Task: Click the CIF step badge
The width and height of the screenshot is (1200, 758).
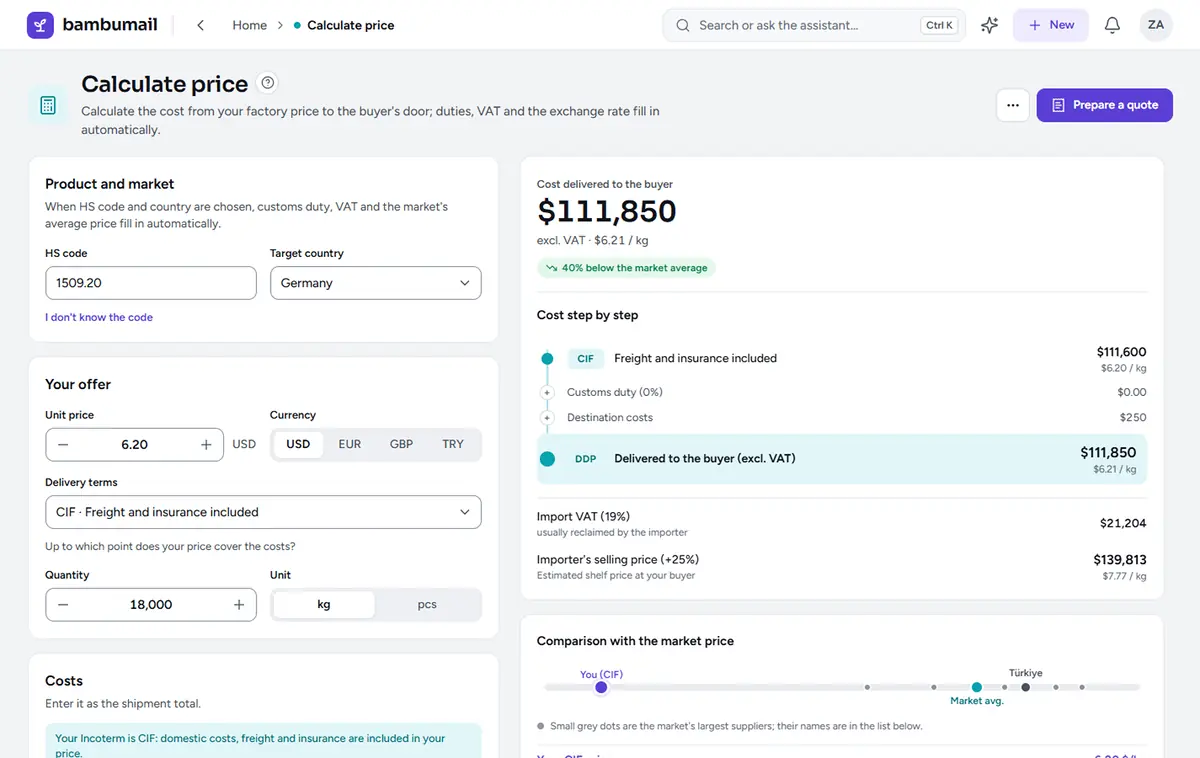Action: click(x=586, y=358)
